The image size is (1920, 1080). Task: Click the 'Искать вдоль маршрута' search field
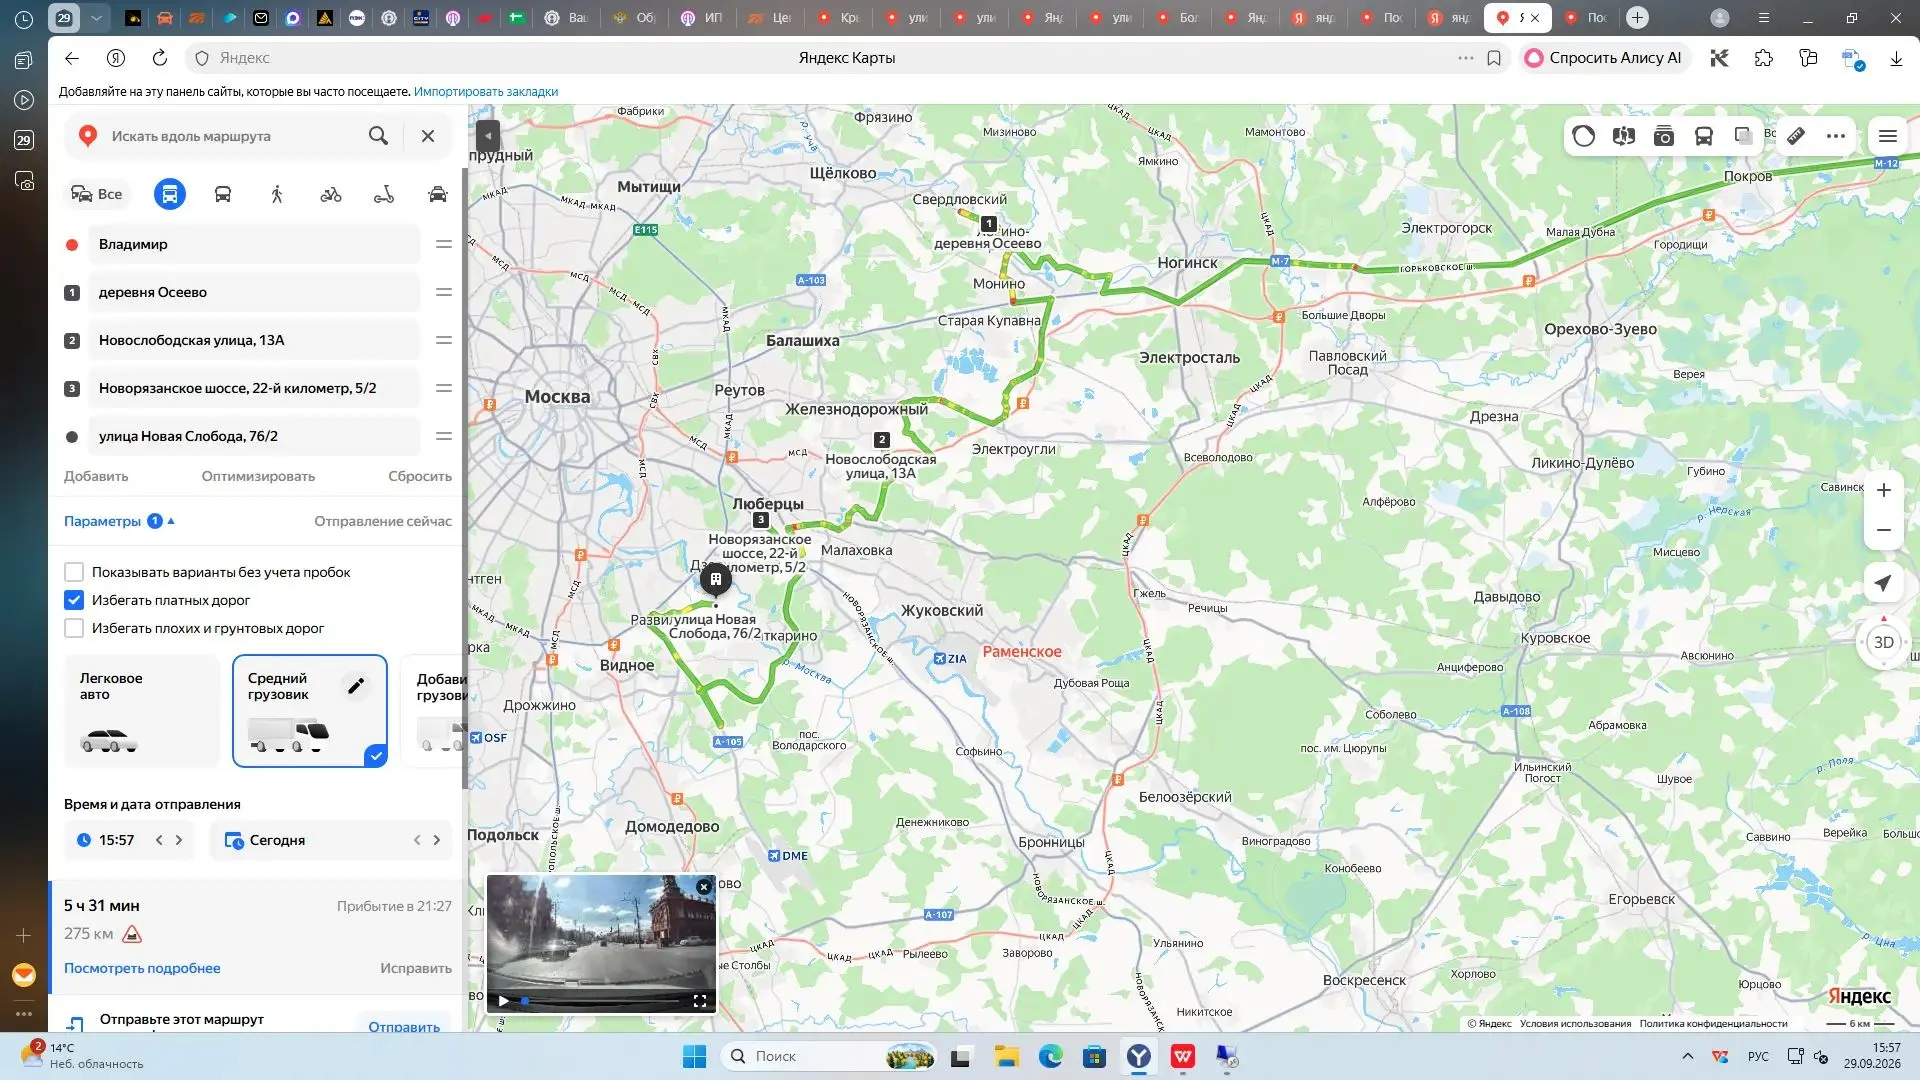[x=230, y=136]
